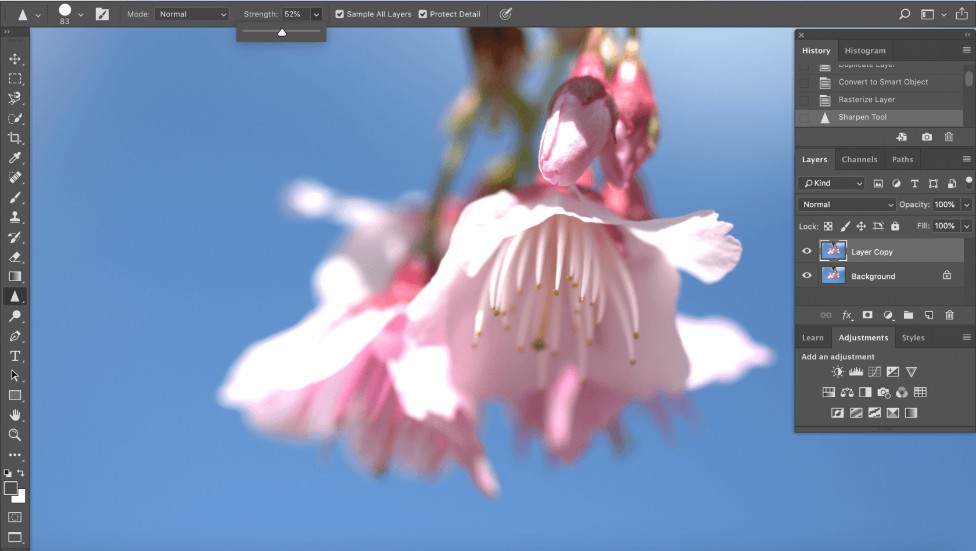Switch to the Channels tab

pos(859,159)
